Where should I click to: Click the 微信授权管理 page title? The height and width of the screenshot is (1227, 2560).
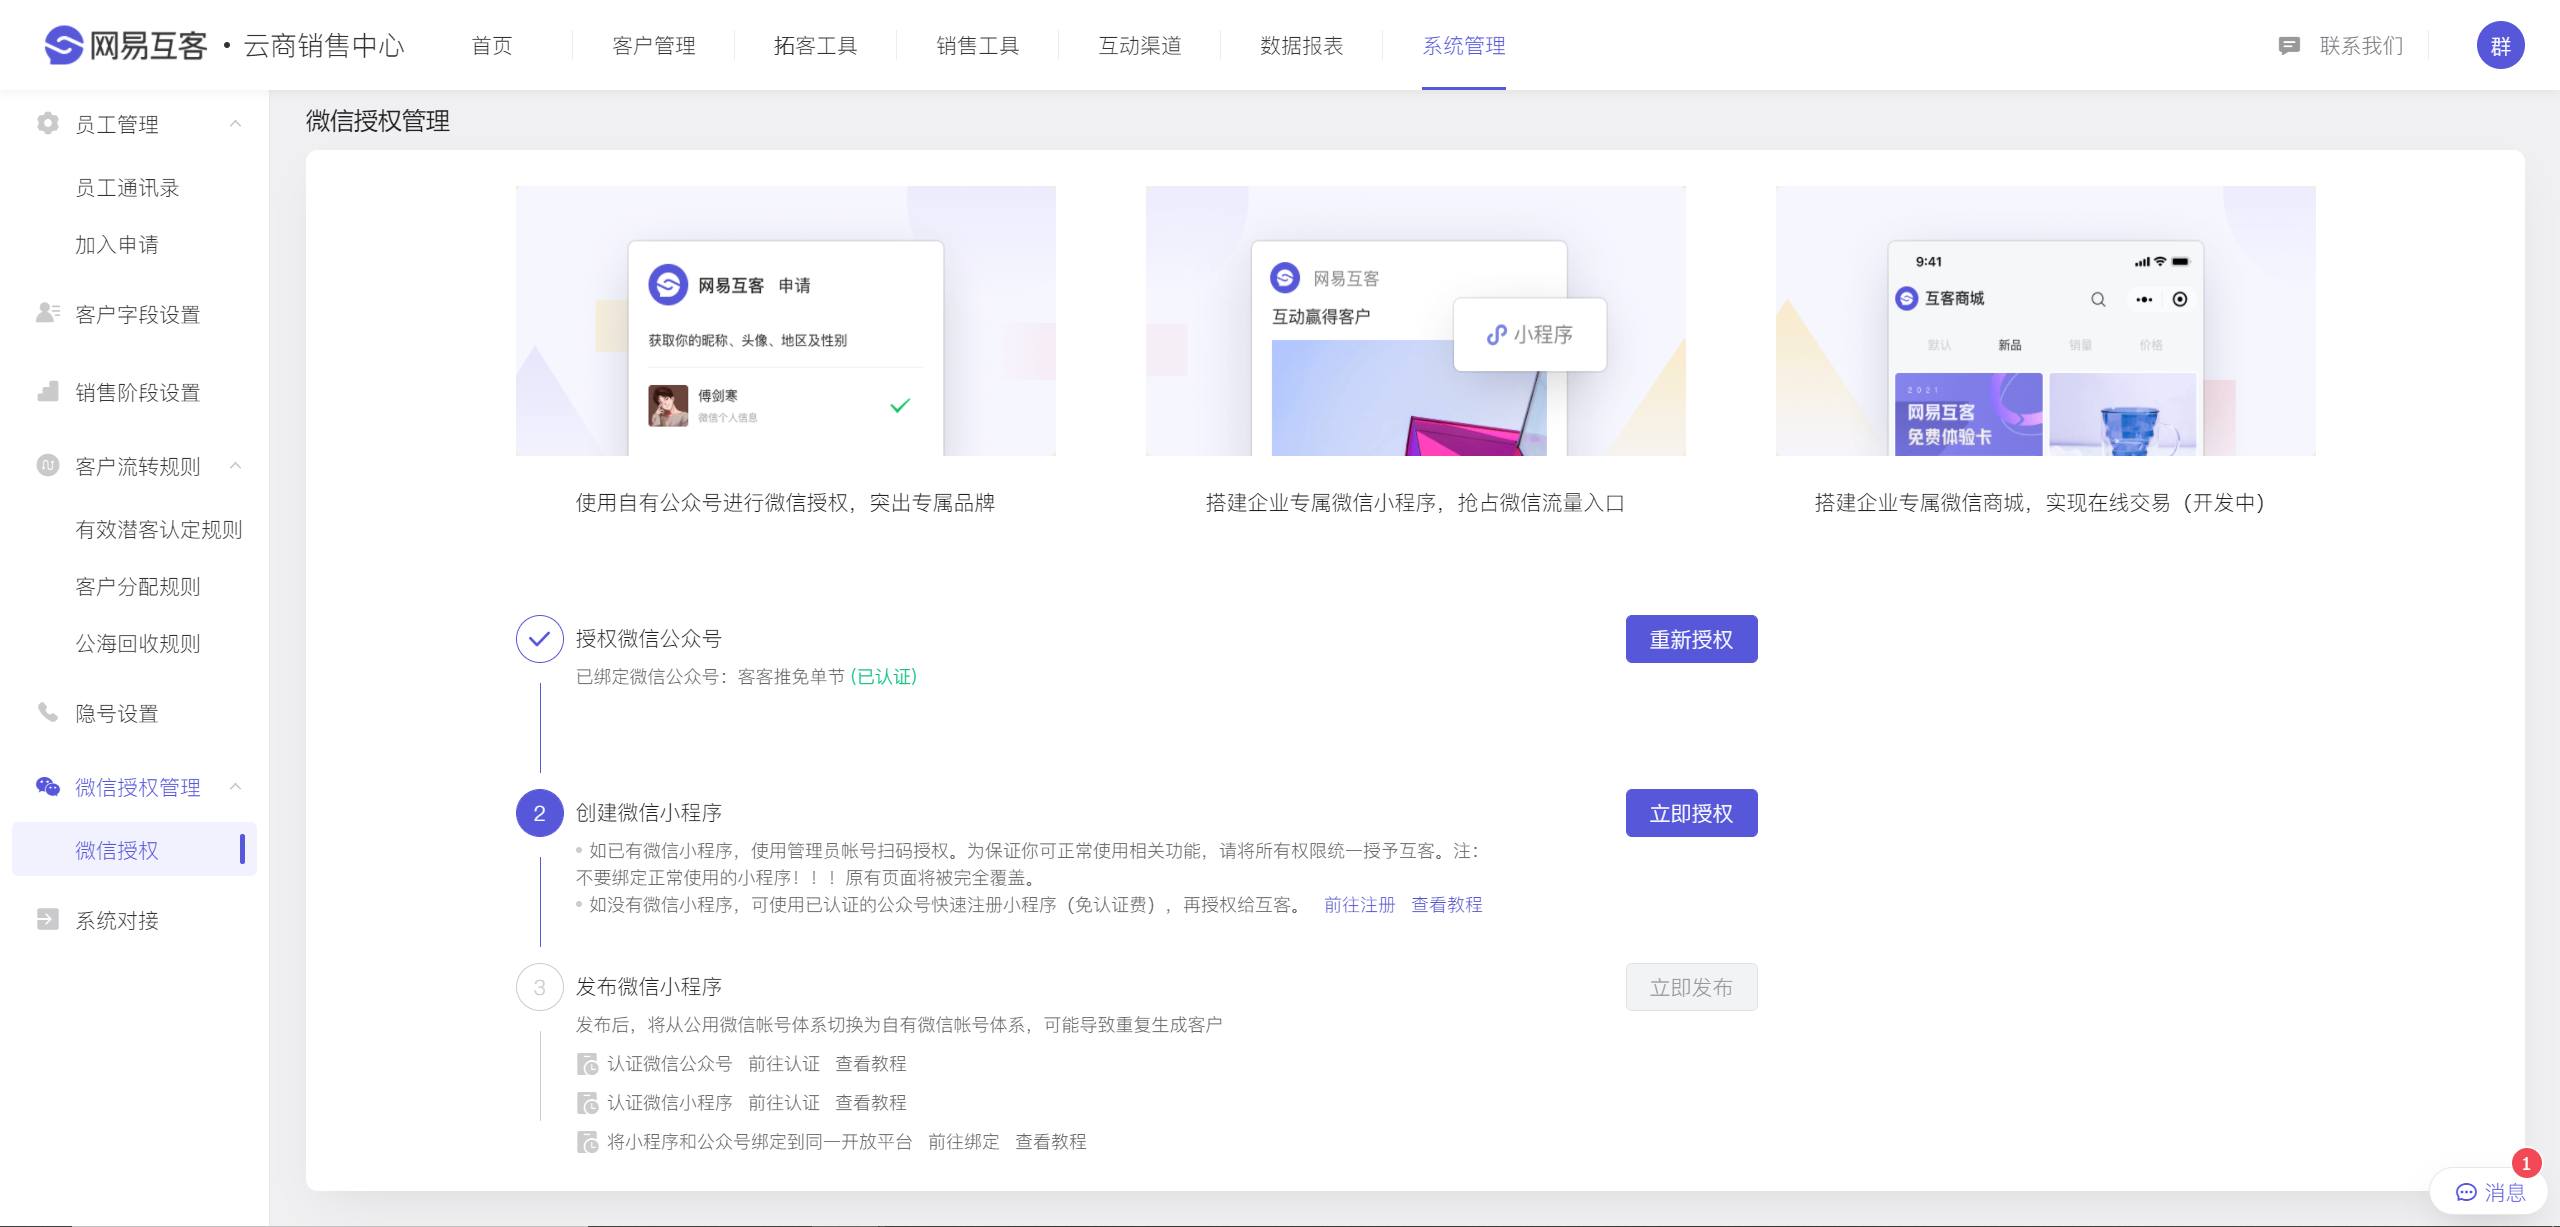click(378, 121)
